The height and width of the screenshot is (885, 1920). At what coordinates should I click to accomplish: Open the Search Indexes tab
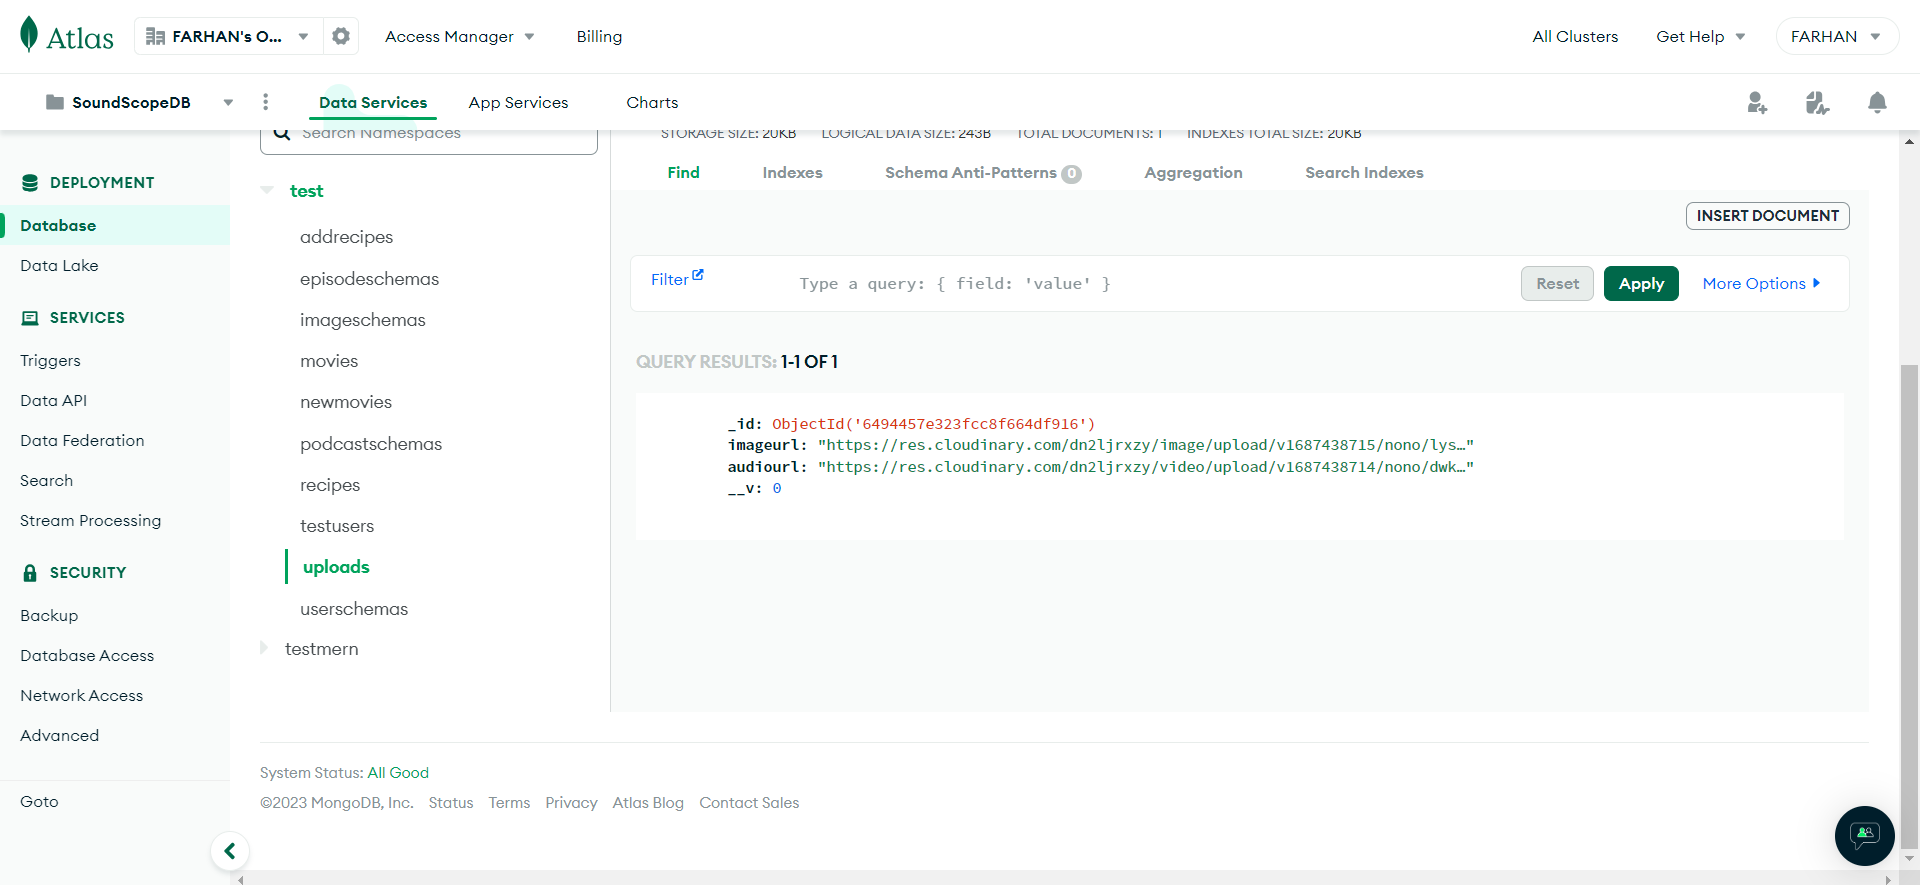[x=1364, y=172]
